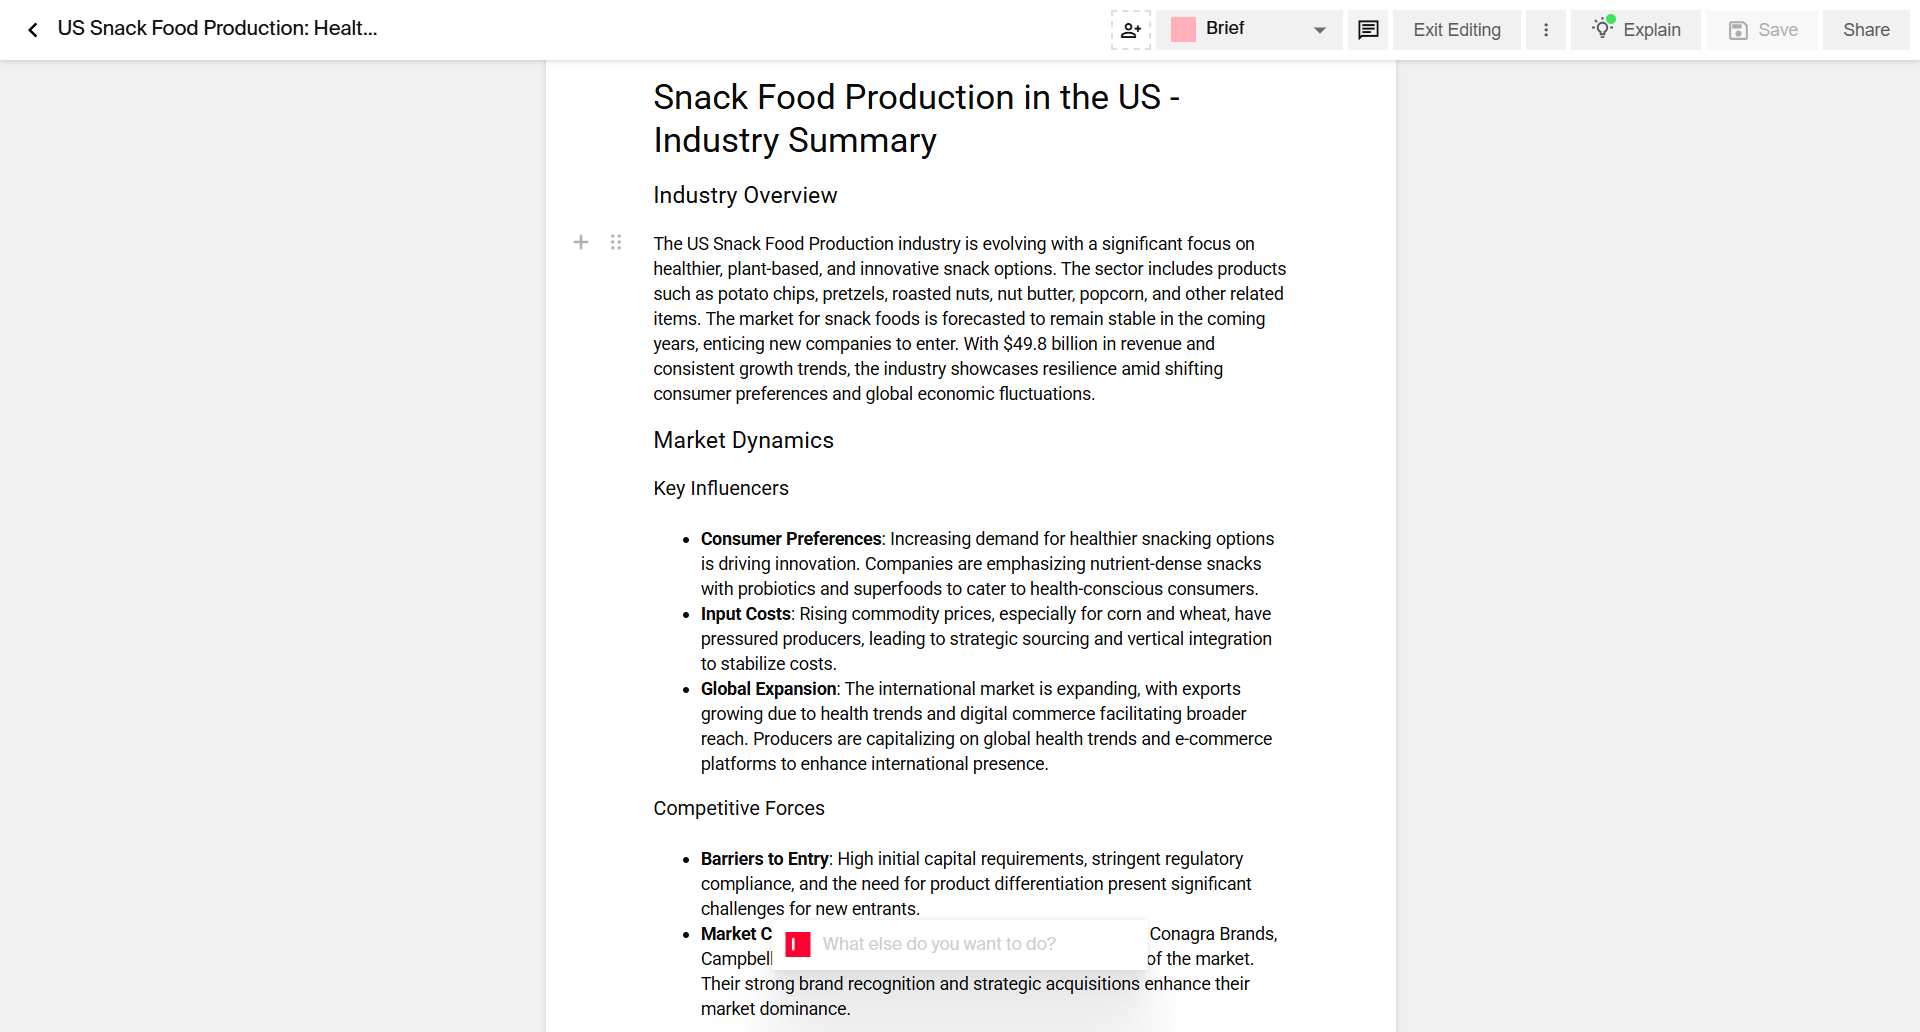The image size is (1920, 1032).
Task: Open the add collaborator icon
Action: tap(1130, 30)
